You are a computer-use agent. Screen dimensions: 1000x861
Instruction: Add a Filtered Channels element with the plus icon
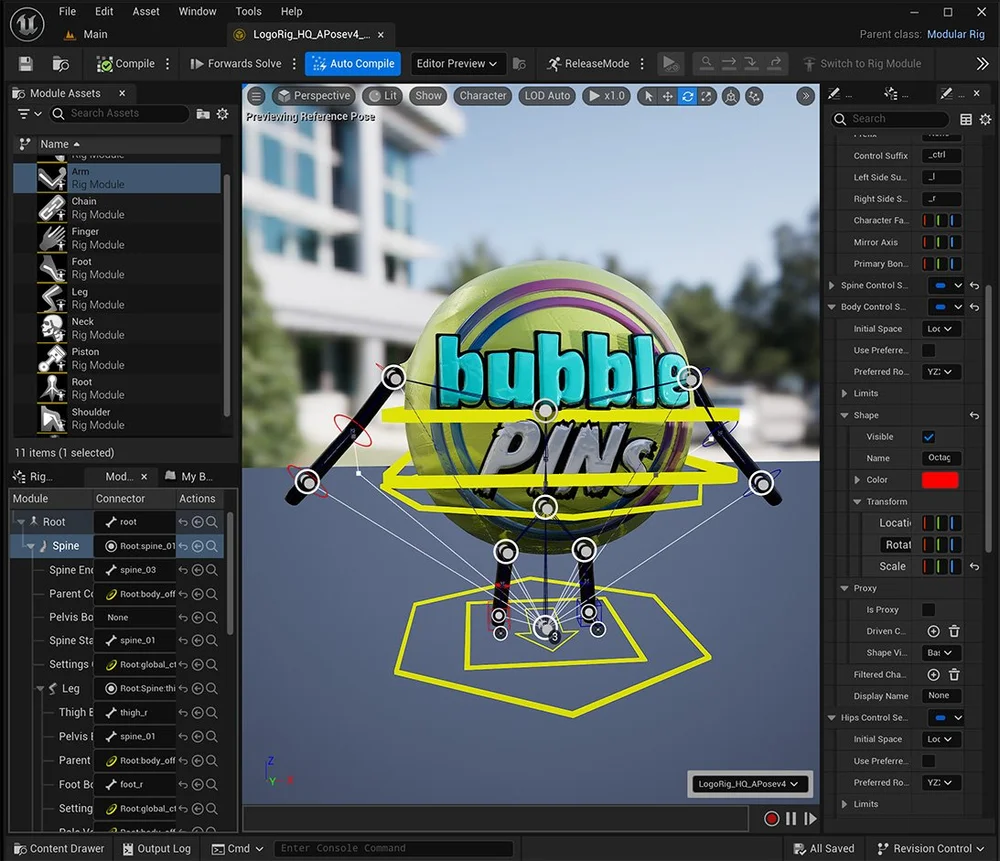(933, 674)
